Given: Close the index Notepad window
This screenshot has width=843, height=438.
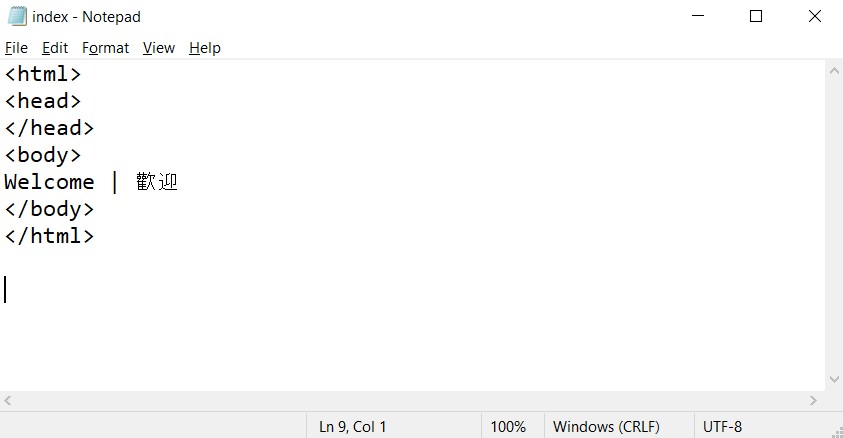Looking at the screenshot, I should coord(815,16).
